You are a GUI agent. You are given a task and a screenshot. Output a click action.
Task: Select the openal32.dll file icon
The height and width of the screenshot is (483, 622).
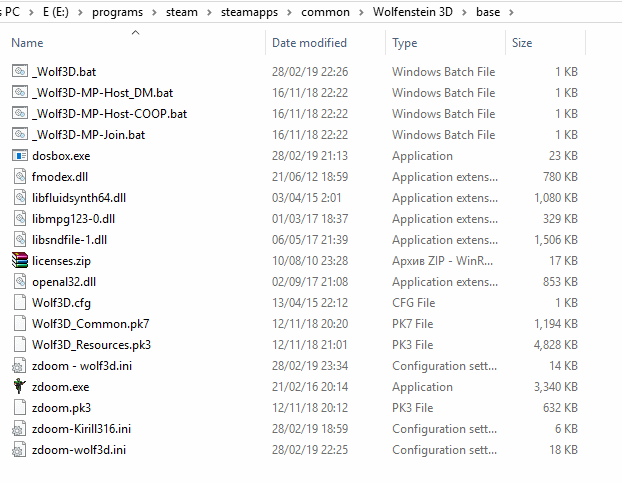[x=20, y=282]
